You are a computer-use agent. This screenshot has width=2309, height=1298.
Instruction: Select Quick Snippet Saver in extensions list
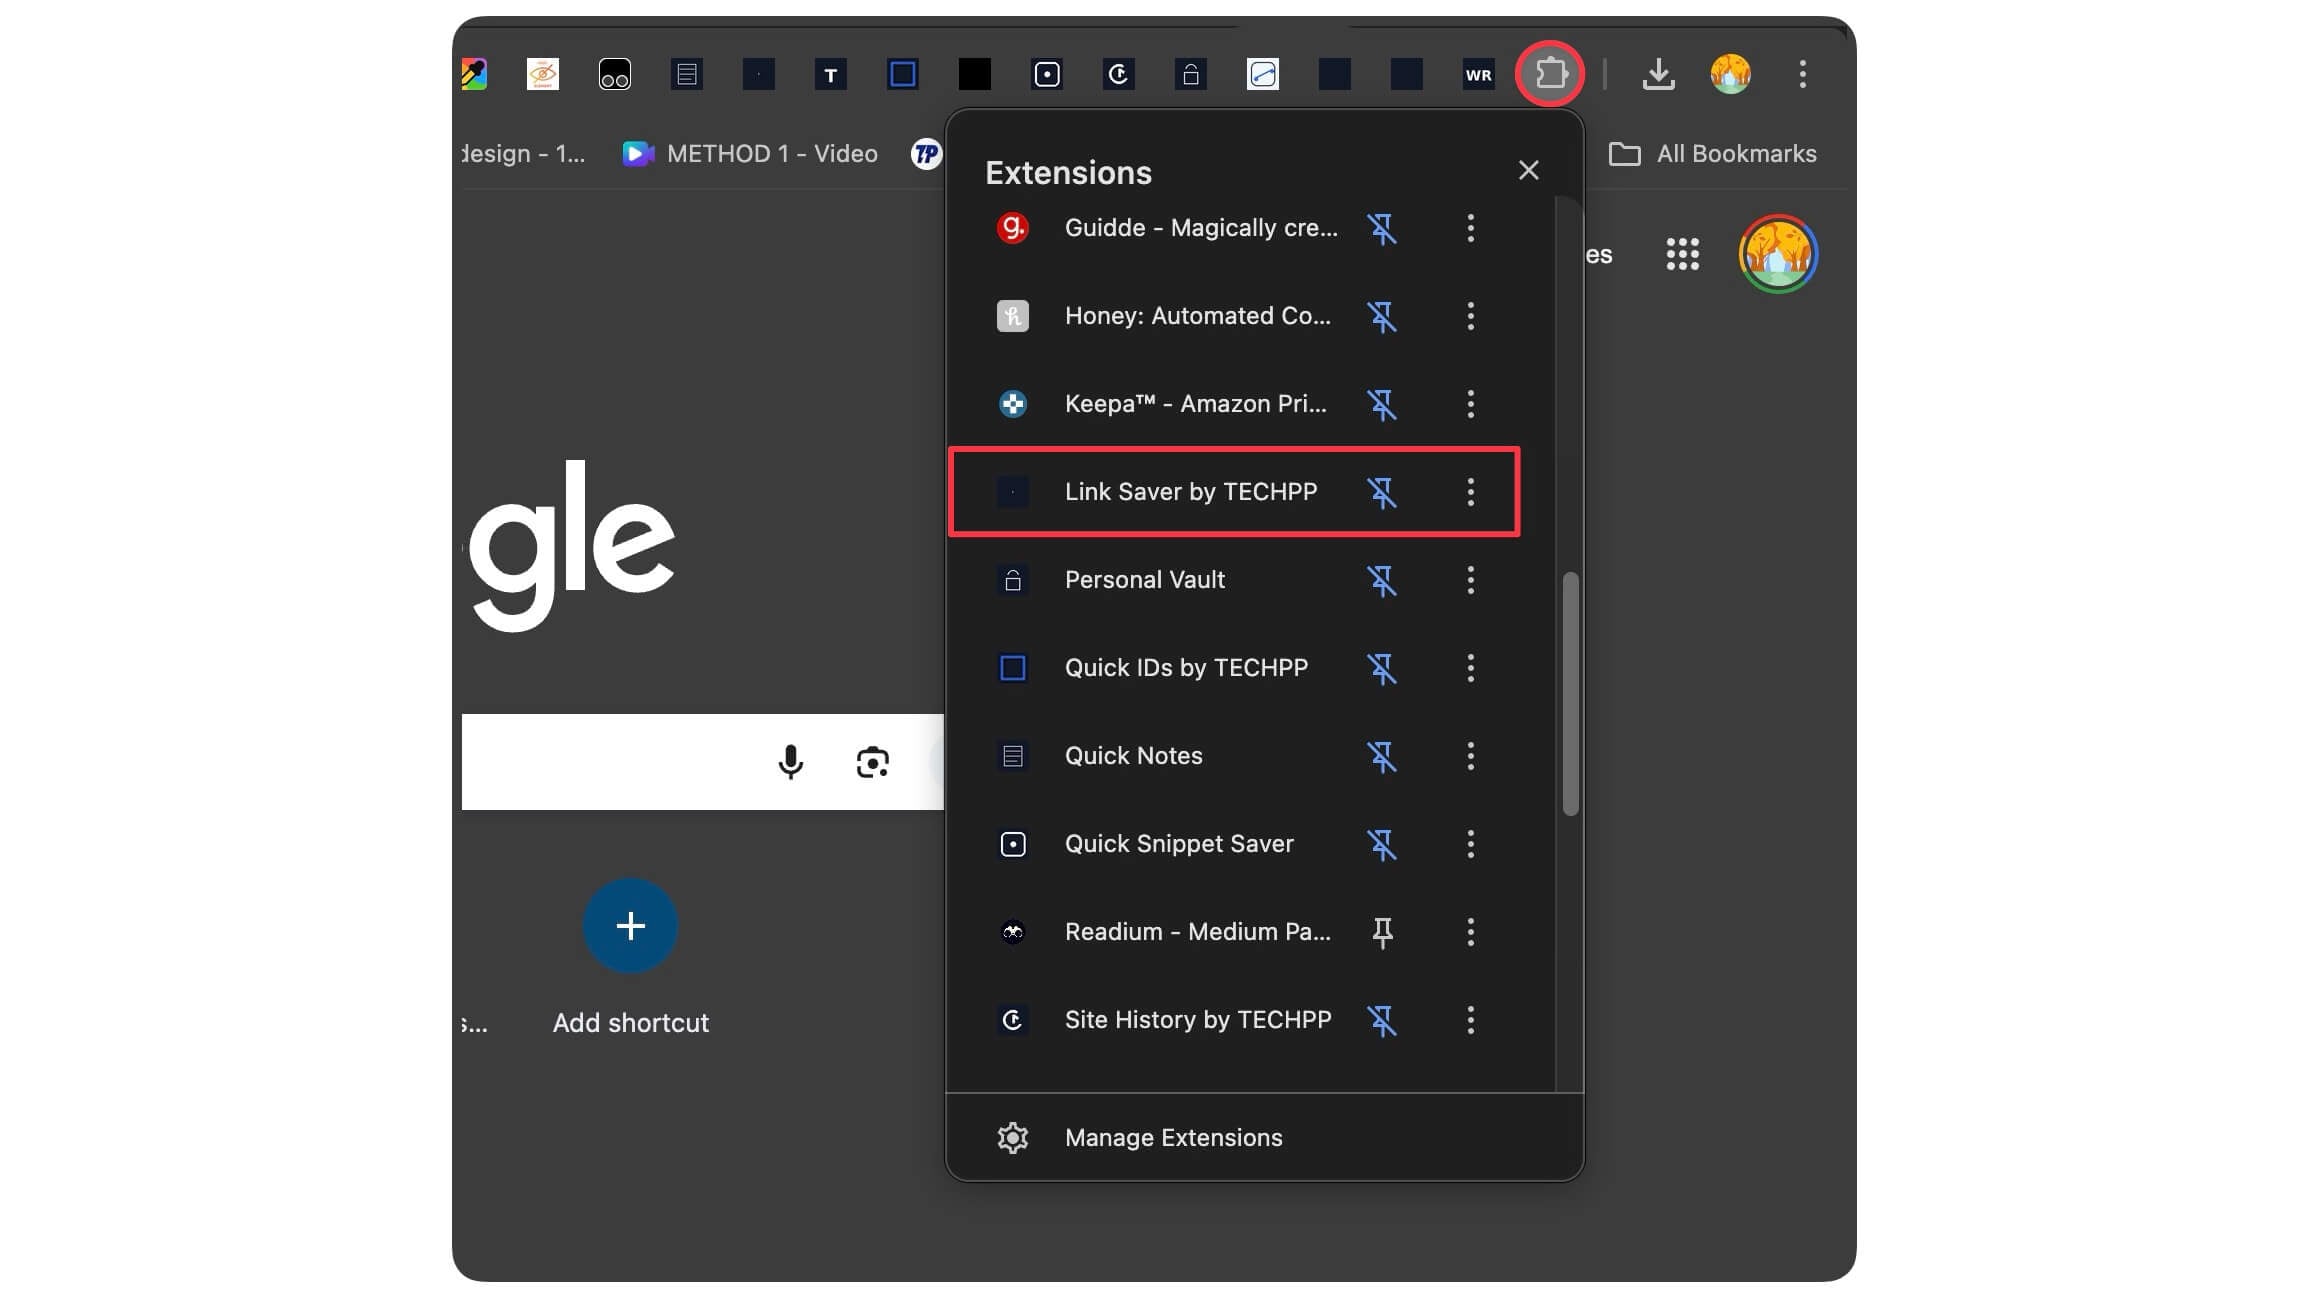coord(1178,844)
